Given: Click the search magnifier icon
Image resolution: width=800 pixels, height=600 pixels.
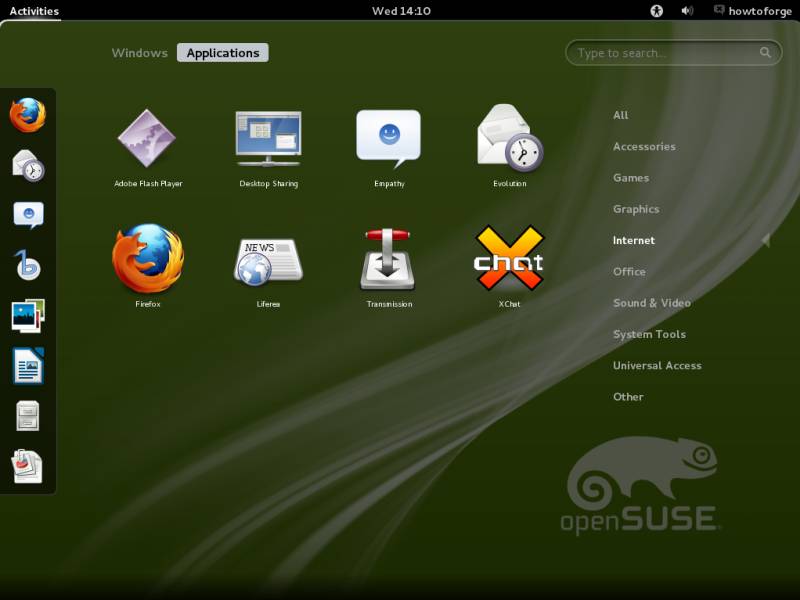Looking at the screenshot, I should 765,52.
